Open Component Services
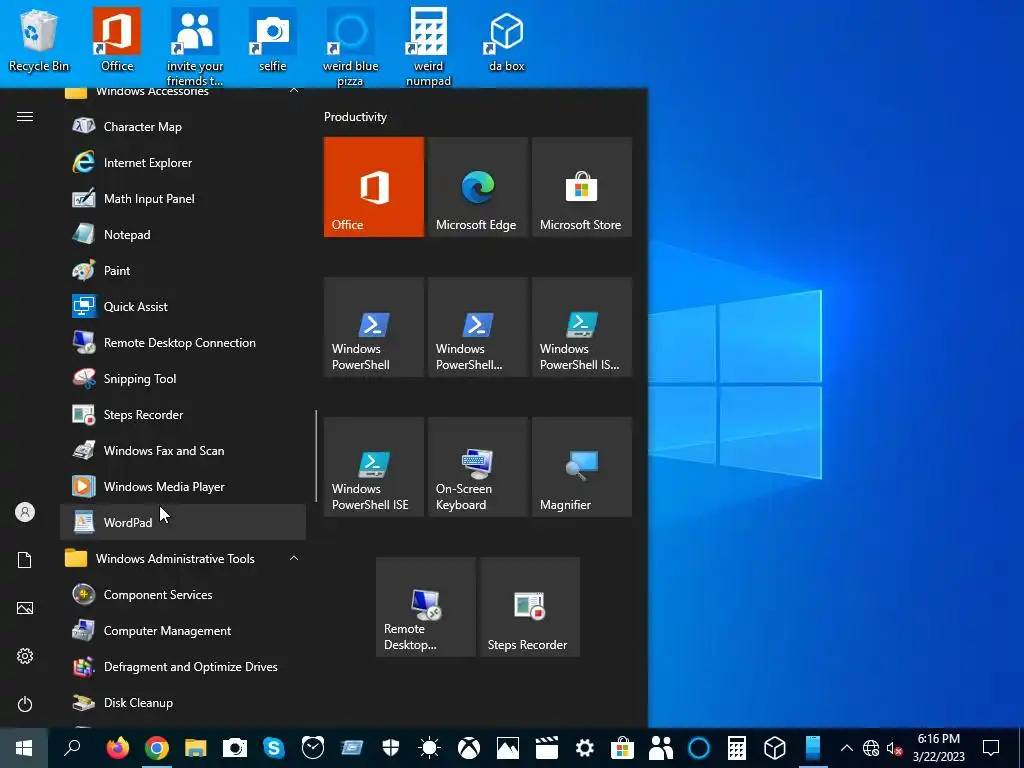1024x768 pixels. pyautogui.click(x=183, y=594)
